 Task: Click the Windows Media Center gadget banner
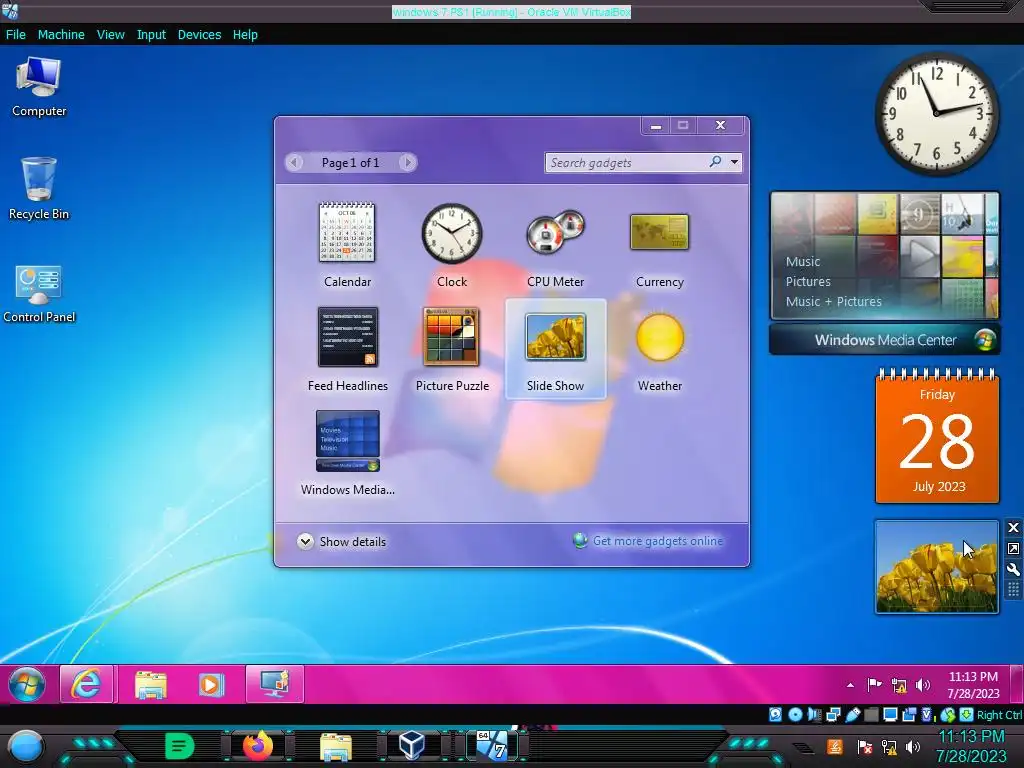click(x=884, y=340)
